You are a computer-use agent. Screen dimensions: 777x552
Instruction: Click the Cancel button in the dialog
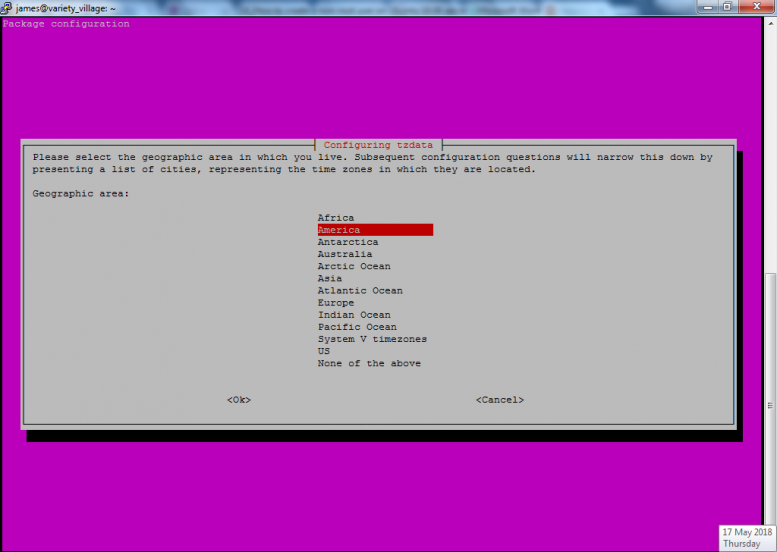[x=500, y=400]
